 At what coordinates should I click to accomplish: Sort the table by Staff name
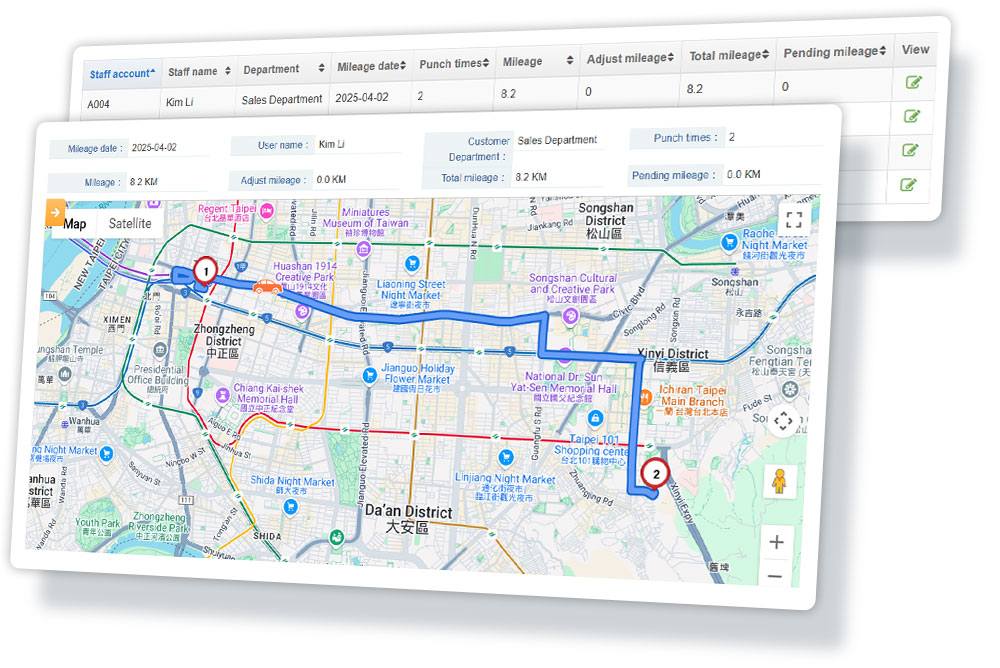click(198, 71)
